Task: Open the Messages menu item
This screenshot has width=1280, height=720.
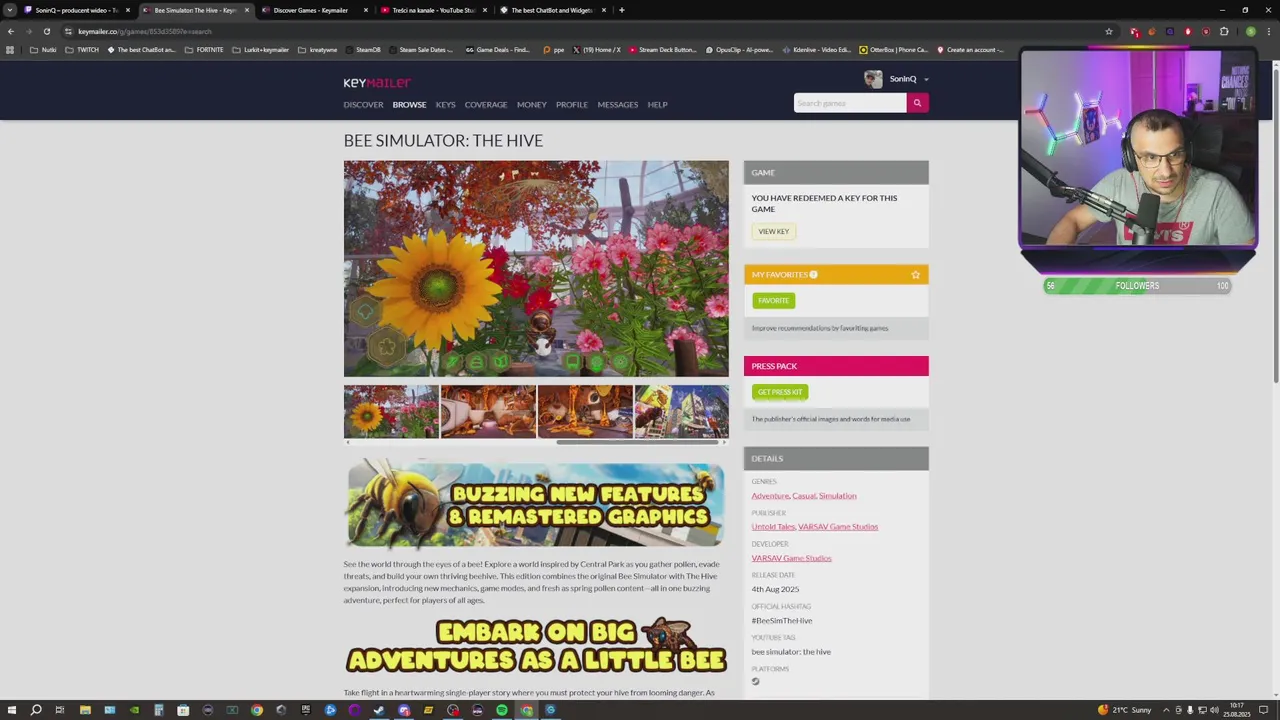Action: tap(618, 104)
